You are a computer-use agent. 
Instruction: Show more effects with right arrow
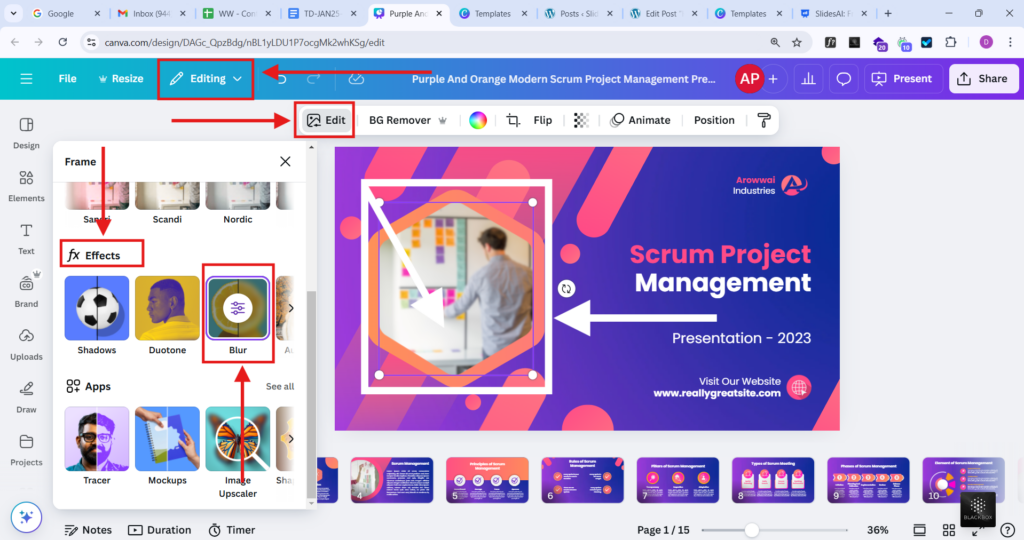[x=291, y=308]
